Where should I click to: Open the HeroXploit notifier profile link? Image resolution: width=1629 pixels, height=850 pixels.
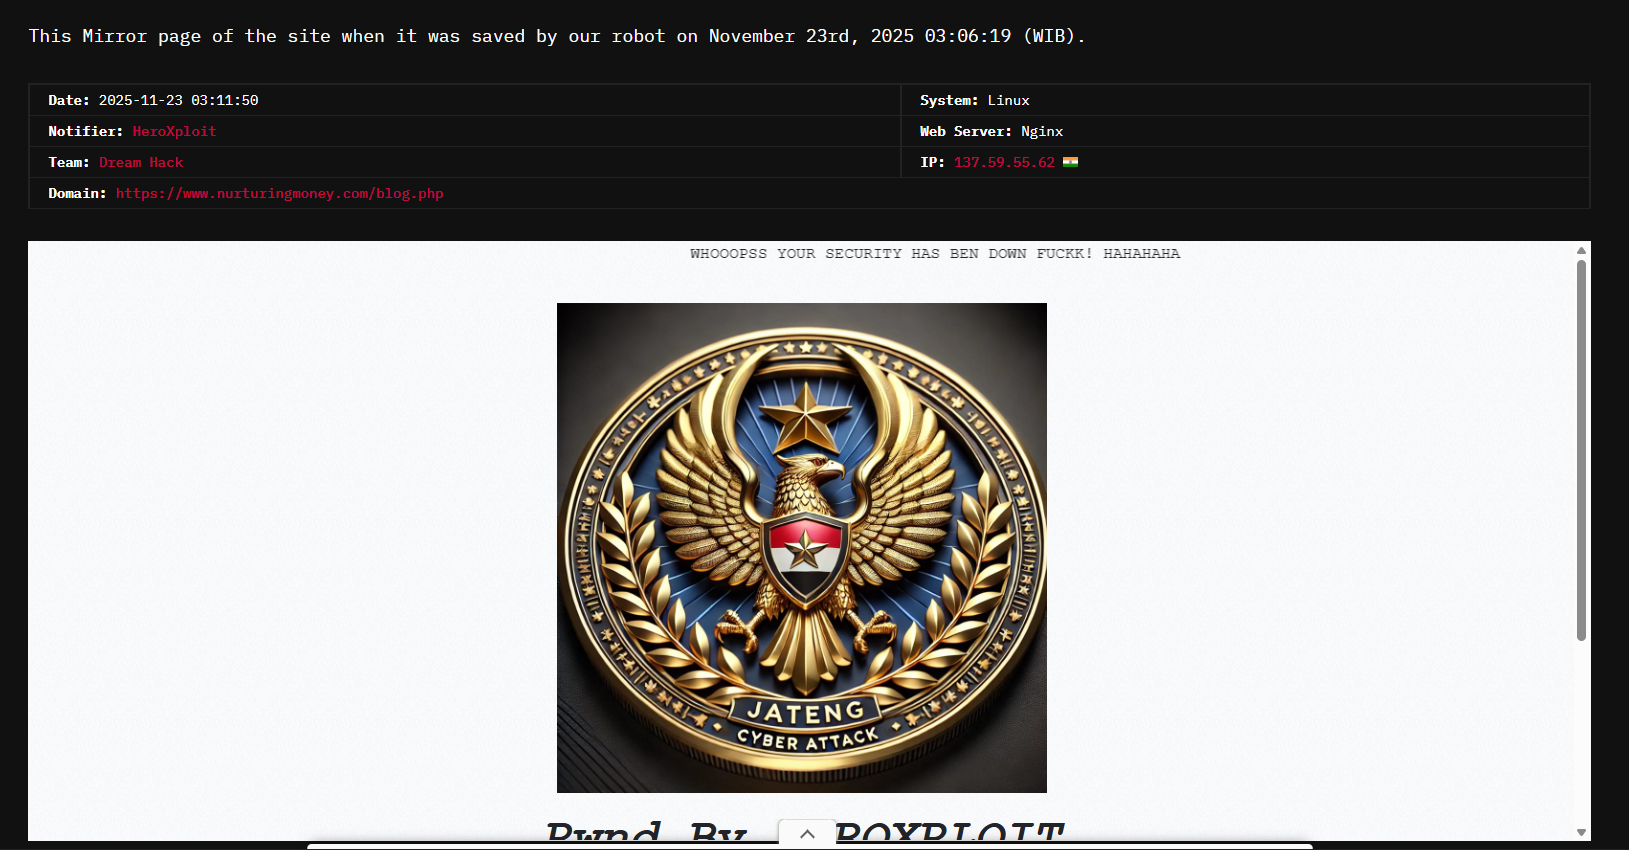[x=174, y=131]
